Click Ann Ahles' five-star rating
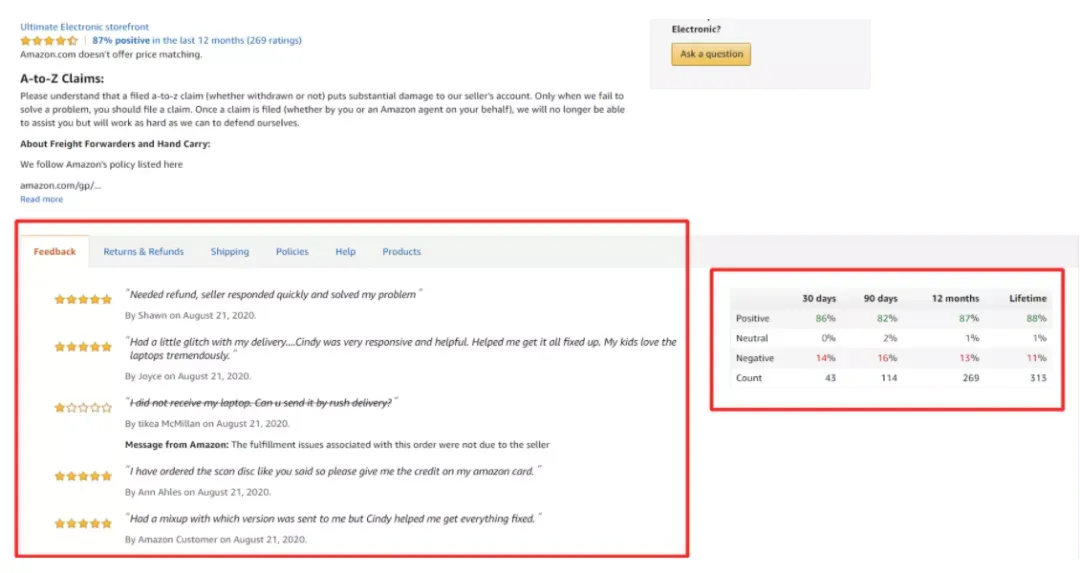 click(83, 476)
